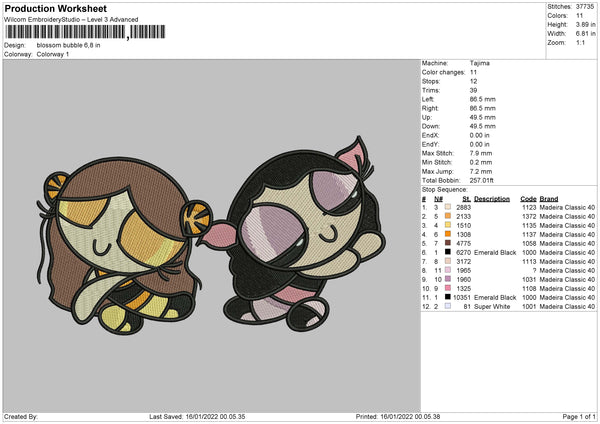Click stitch count 81 in row 12
This screenshot has height=424, width=600.
[x=467, y=306]
